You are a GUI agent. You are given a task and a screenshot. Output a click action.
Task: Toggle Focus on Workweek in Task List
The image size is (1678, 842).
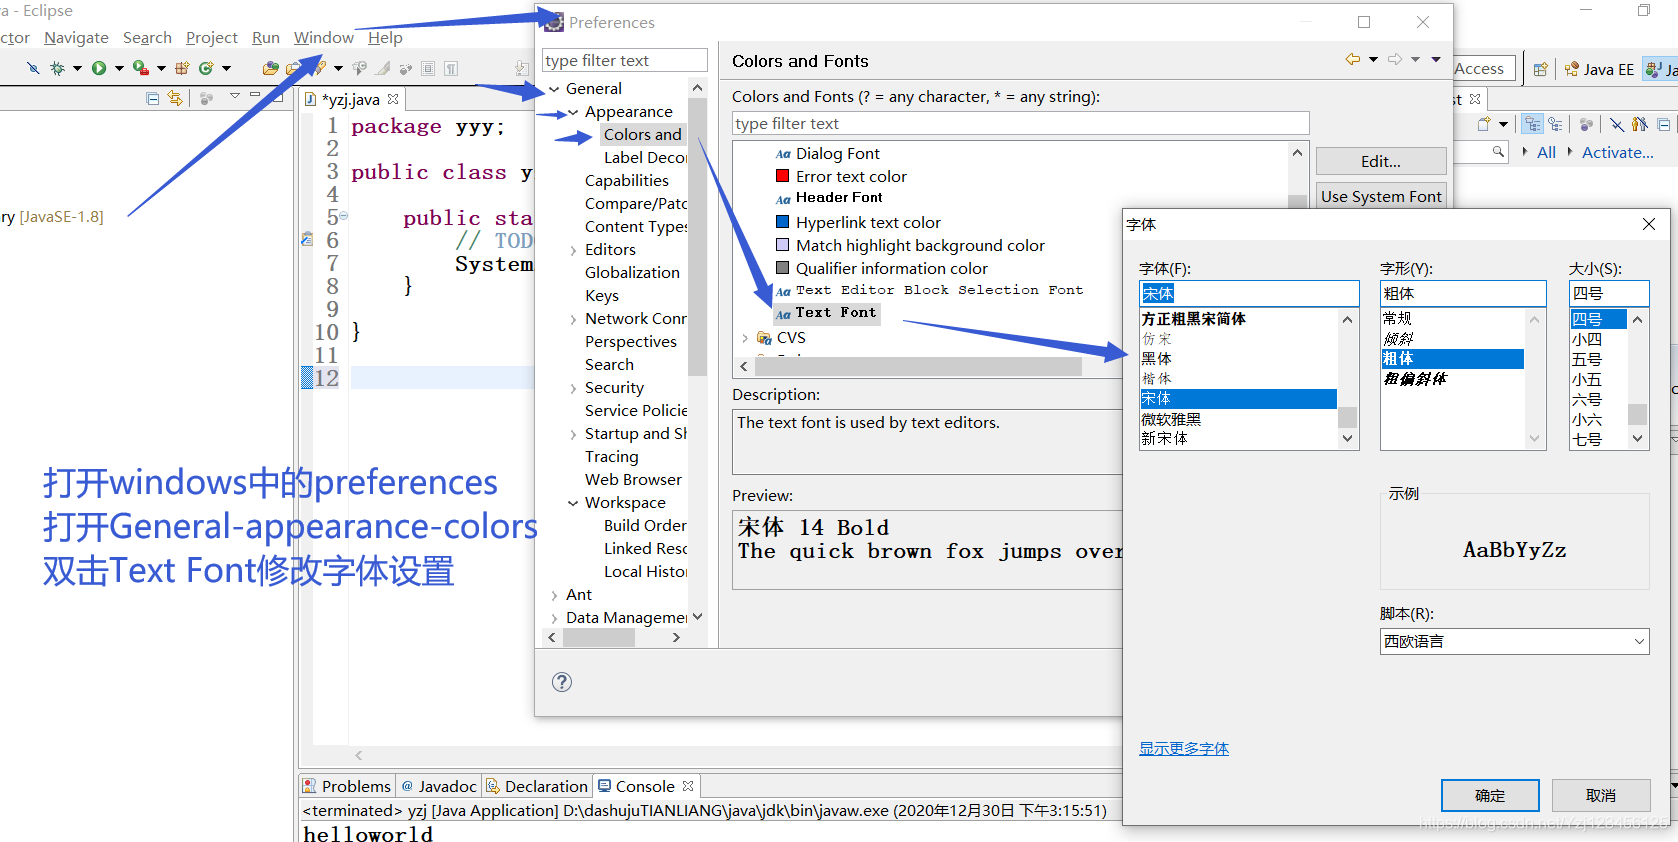pyautogui.click(x=1586, y=124)
